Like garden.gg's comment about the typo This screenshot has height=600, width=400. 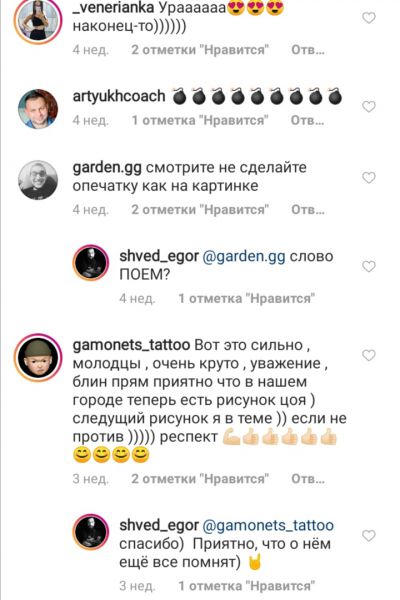tap(369, 178)
